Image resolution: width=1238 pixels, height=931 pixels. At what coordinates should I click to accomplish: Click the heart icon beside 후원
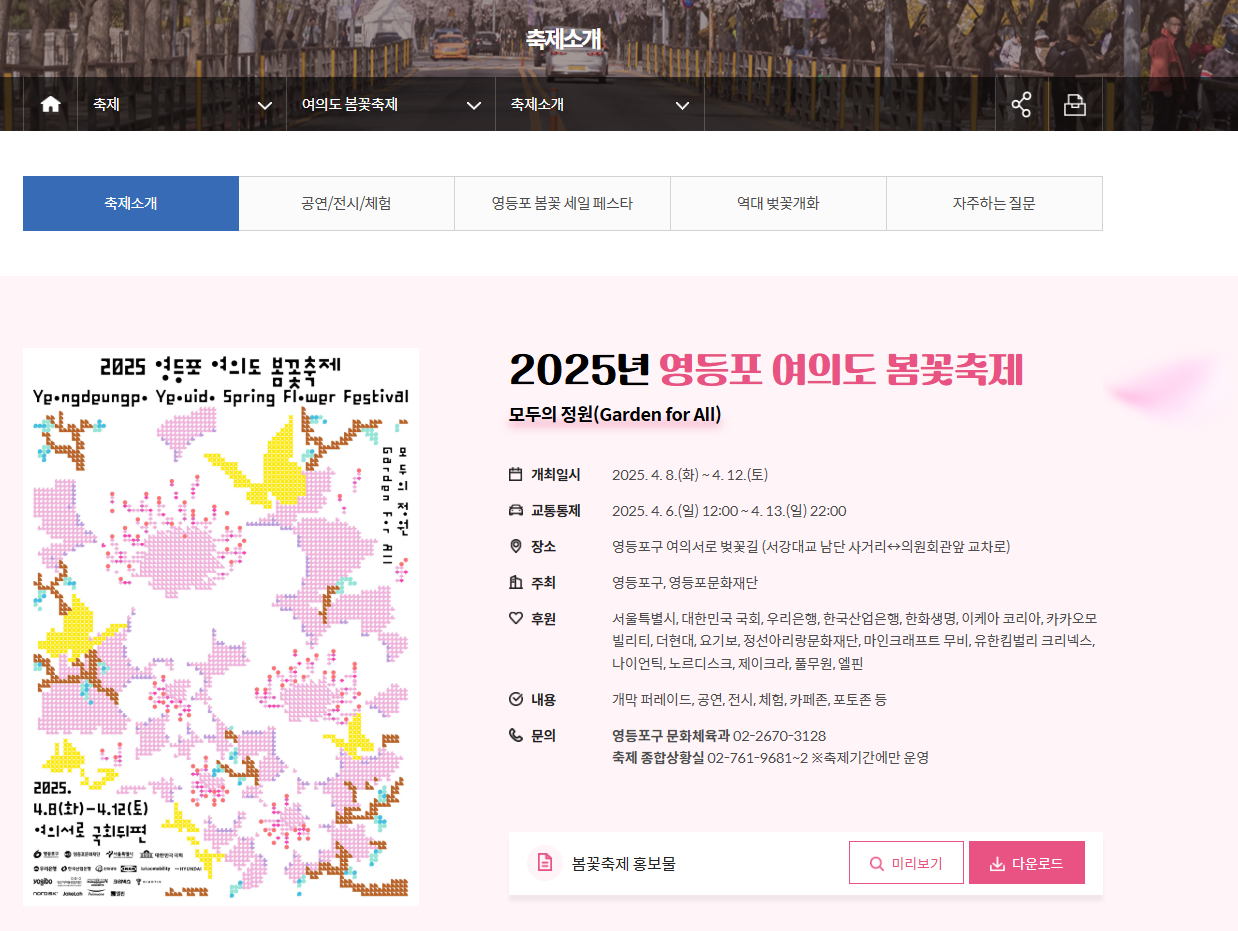pyautogui.click(x=516, y=618)
